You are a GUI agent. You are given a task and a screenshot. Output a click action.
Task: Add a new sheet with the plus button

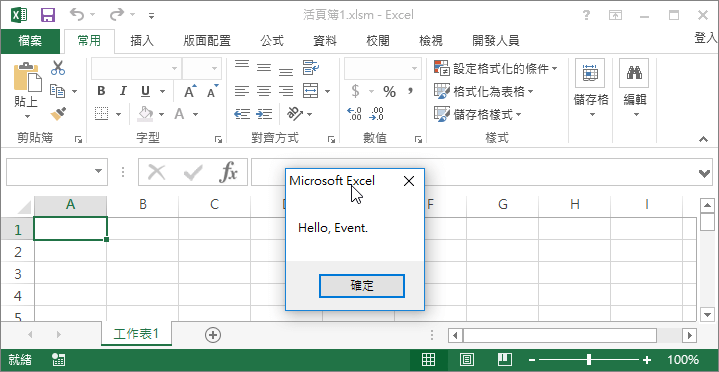tap(213, 335)
